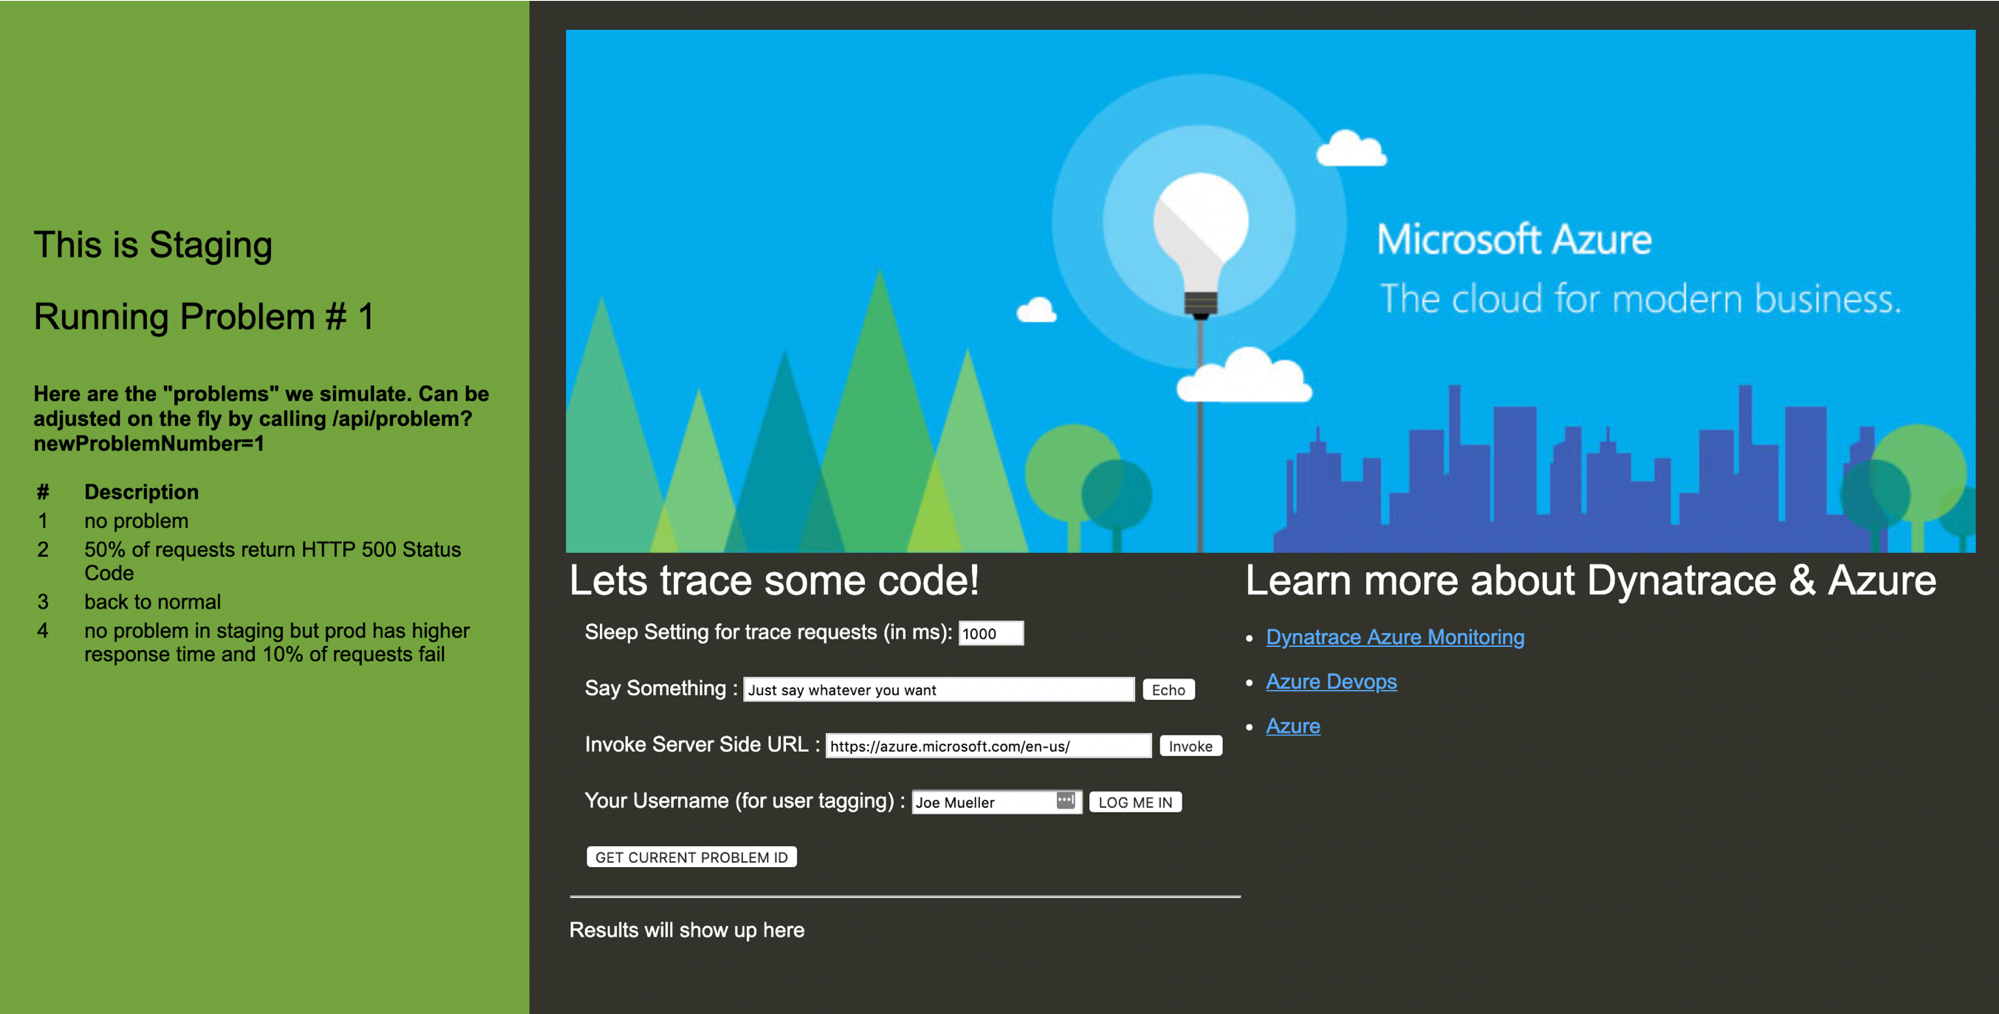Focus the Say Something text field
1999x1014 pixels.
click(939, 690)
